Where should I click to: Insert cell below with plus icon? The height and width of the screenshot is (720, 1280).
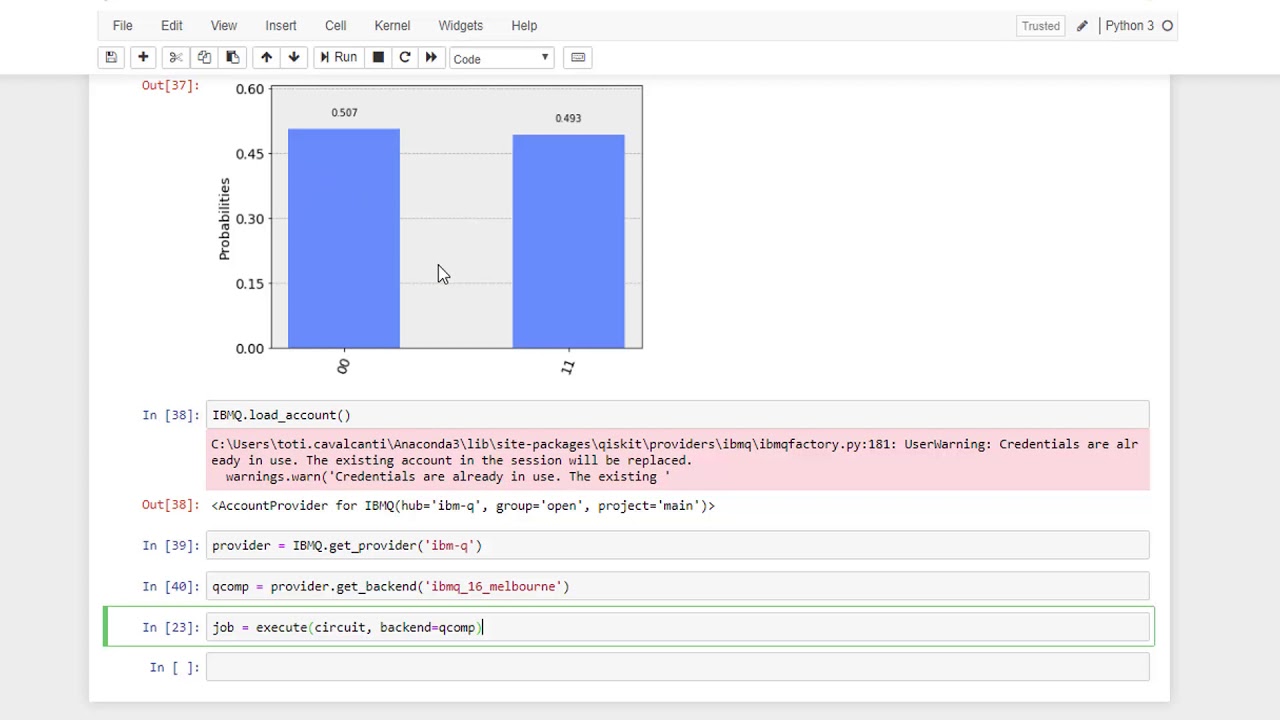(143, 58)
